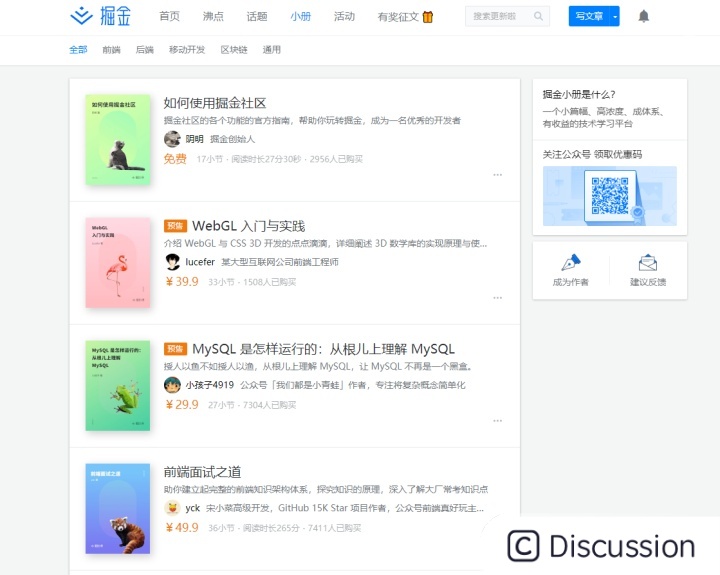Viewport: 720px width, 575px height.
Task: Open more options for 如何使用掘金社区
Action: [497, 175]
